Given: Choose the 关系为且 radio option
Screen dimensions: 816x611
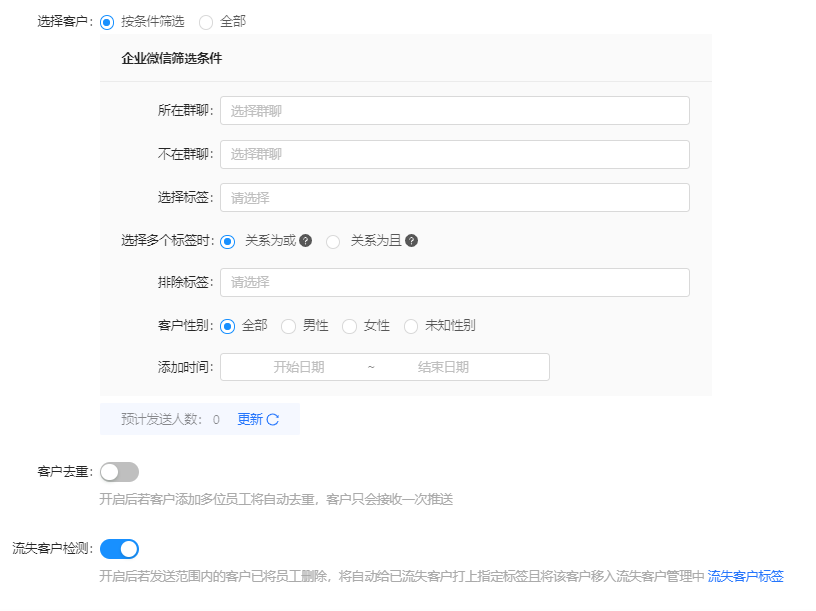Looking at the screenshot, I should click(333, 241).
